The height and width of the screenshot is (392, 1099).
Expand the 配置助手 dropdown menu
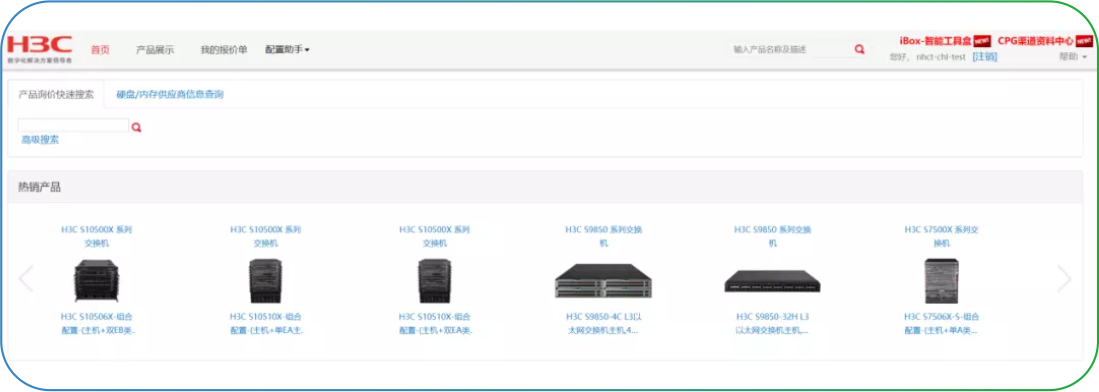pos(287,50)
